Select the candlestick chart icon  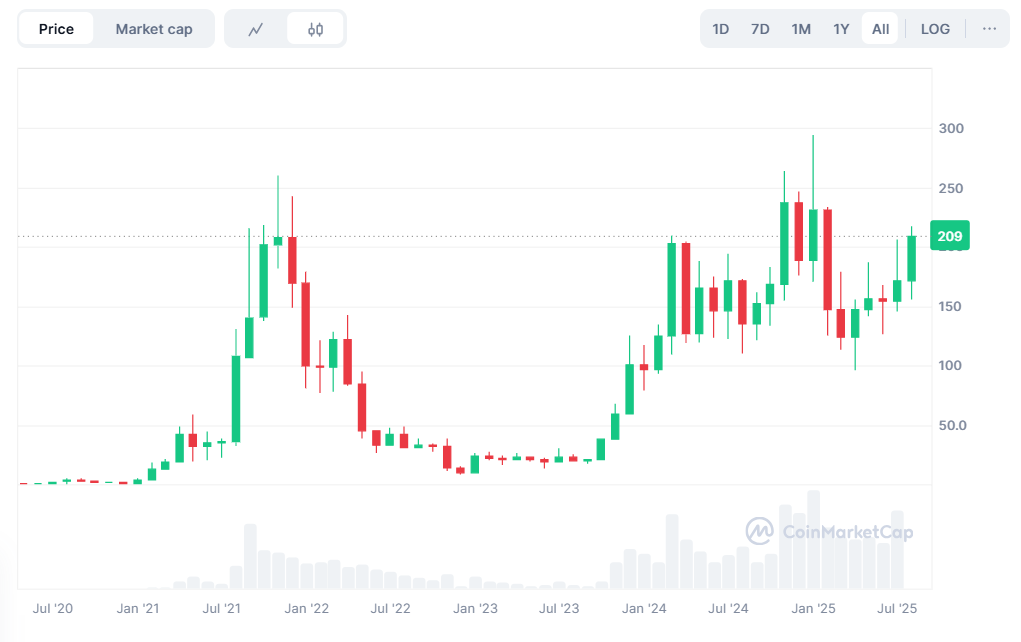[315, 29]
